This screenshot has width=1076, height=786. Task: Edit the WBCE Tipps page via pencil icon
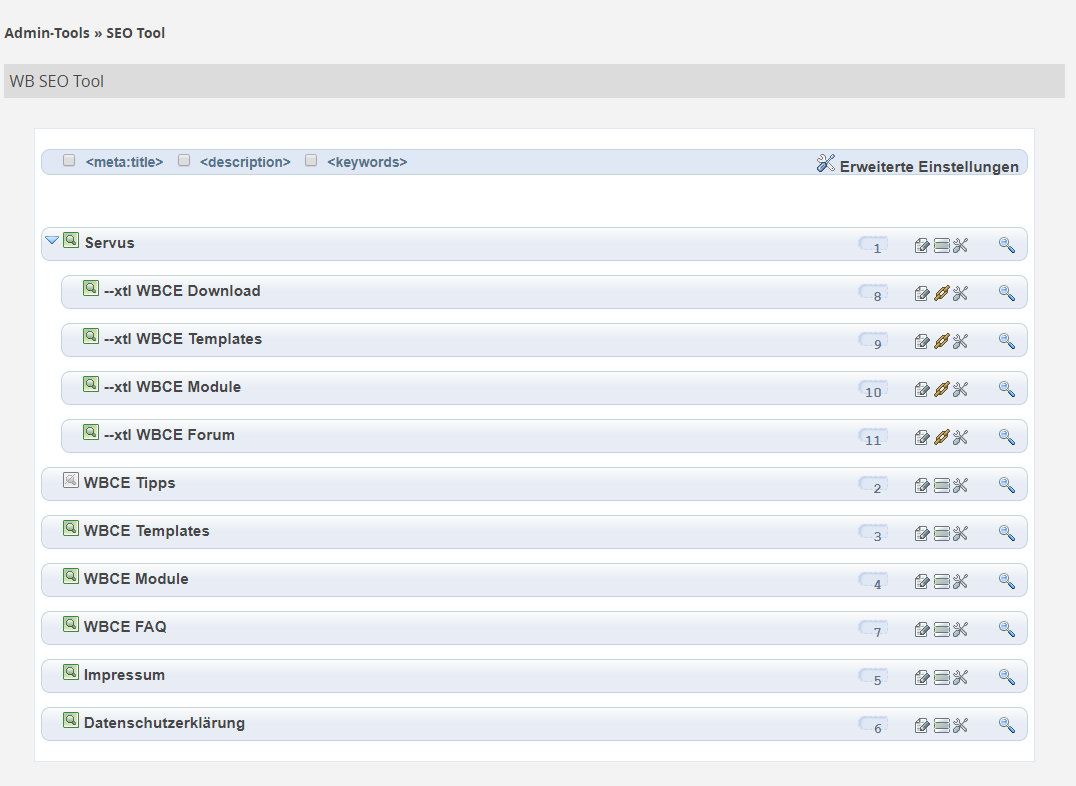[922, 485]
